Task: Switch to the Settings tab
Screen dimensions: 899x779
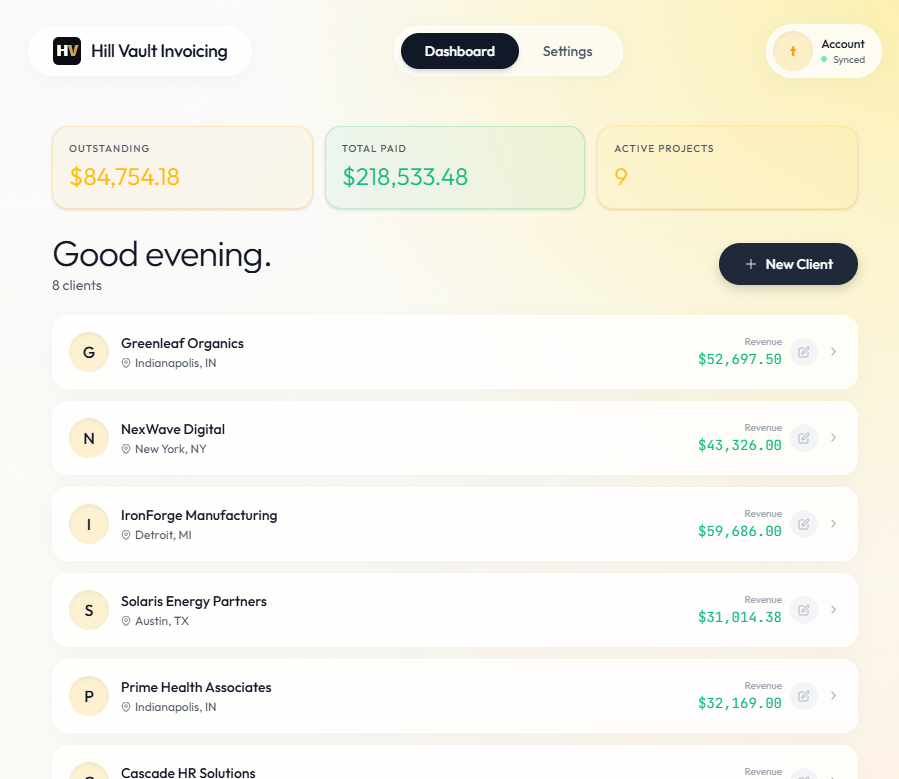Action: (567, 50)
